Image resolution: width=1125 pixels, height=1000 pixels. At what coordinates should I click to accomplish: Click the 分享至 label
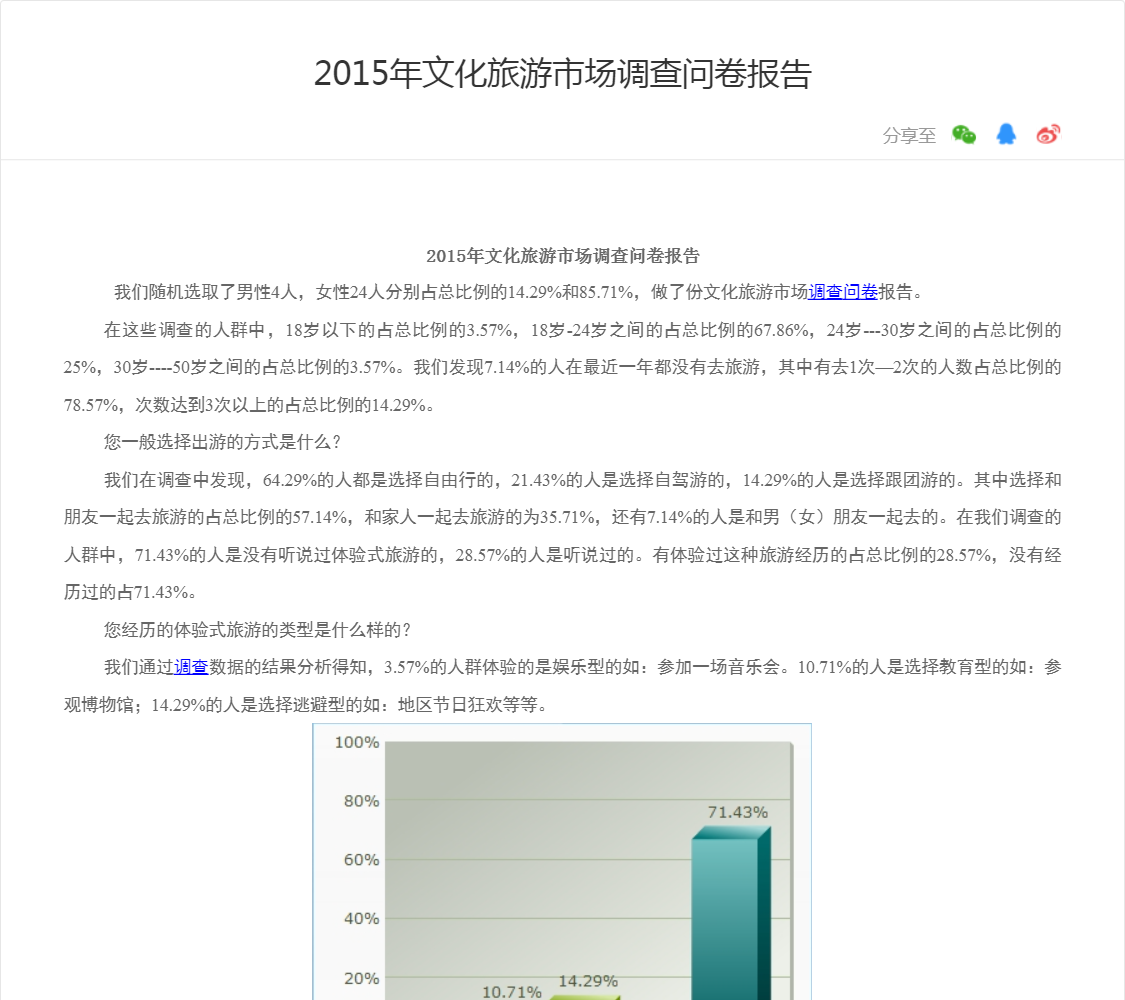pyautogui.click(x=909, y=136)
